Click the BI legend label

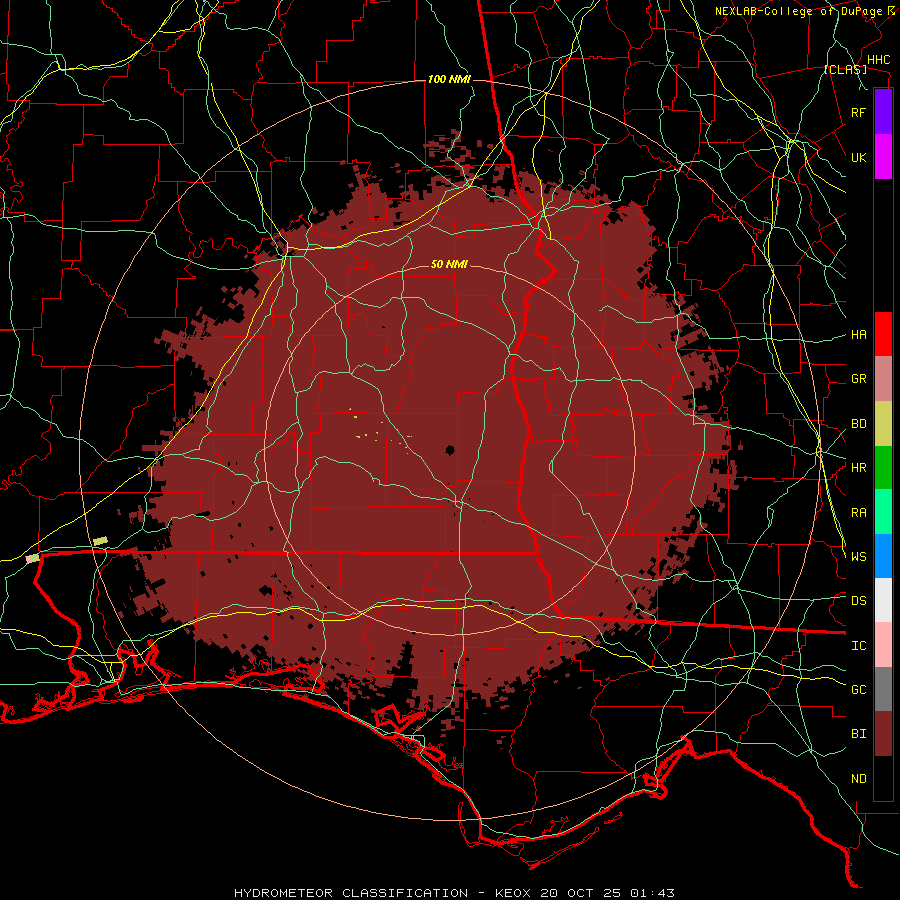coord(858,734)
